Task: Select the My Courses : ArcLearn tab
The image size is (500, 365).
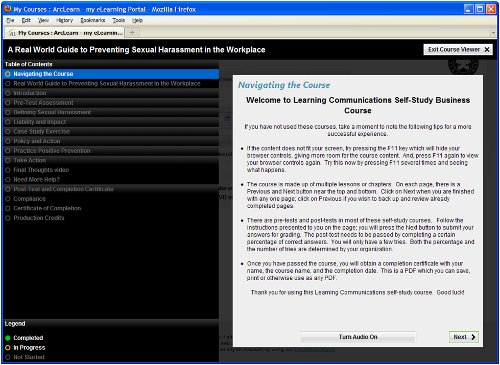Action: pos(64,33)
